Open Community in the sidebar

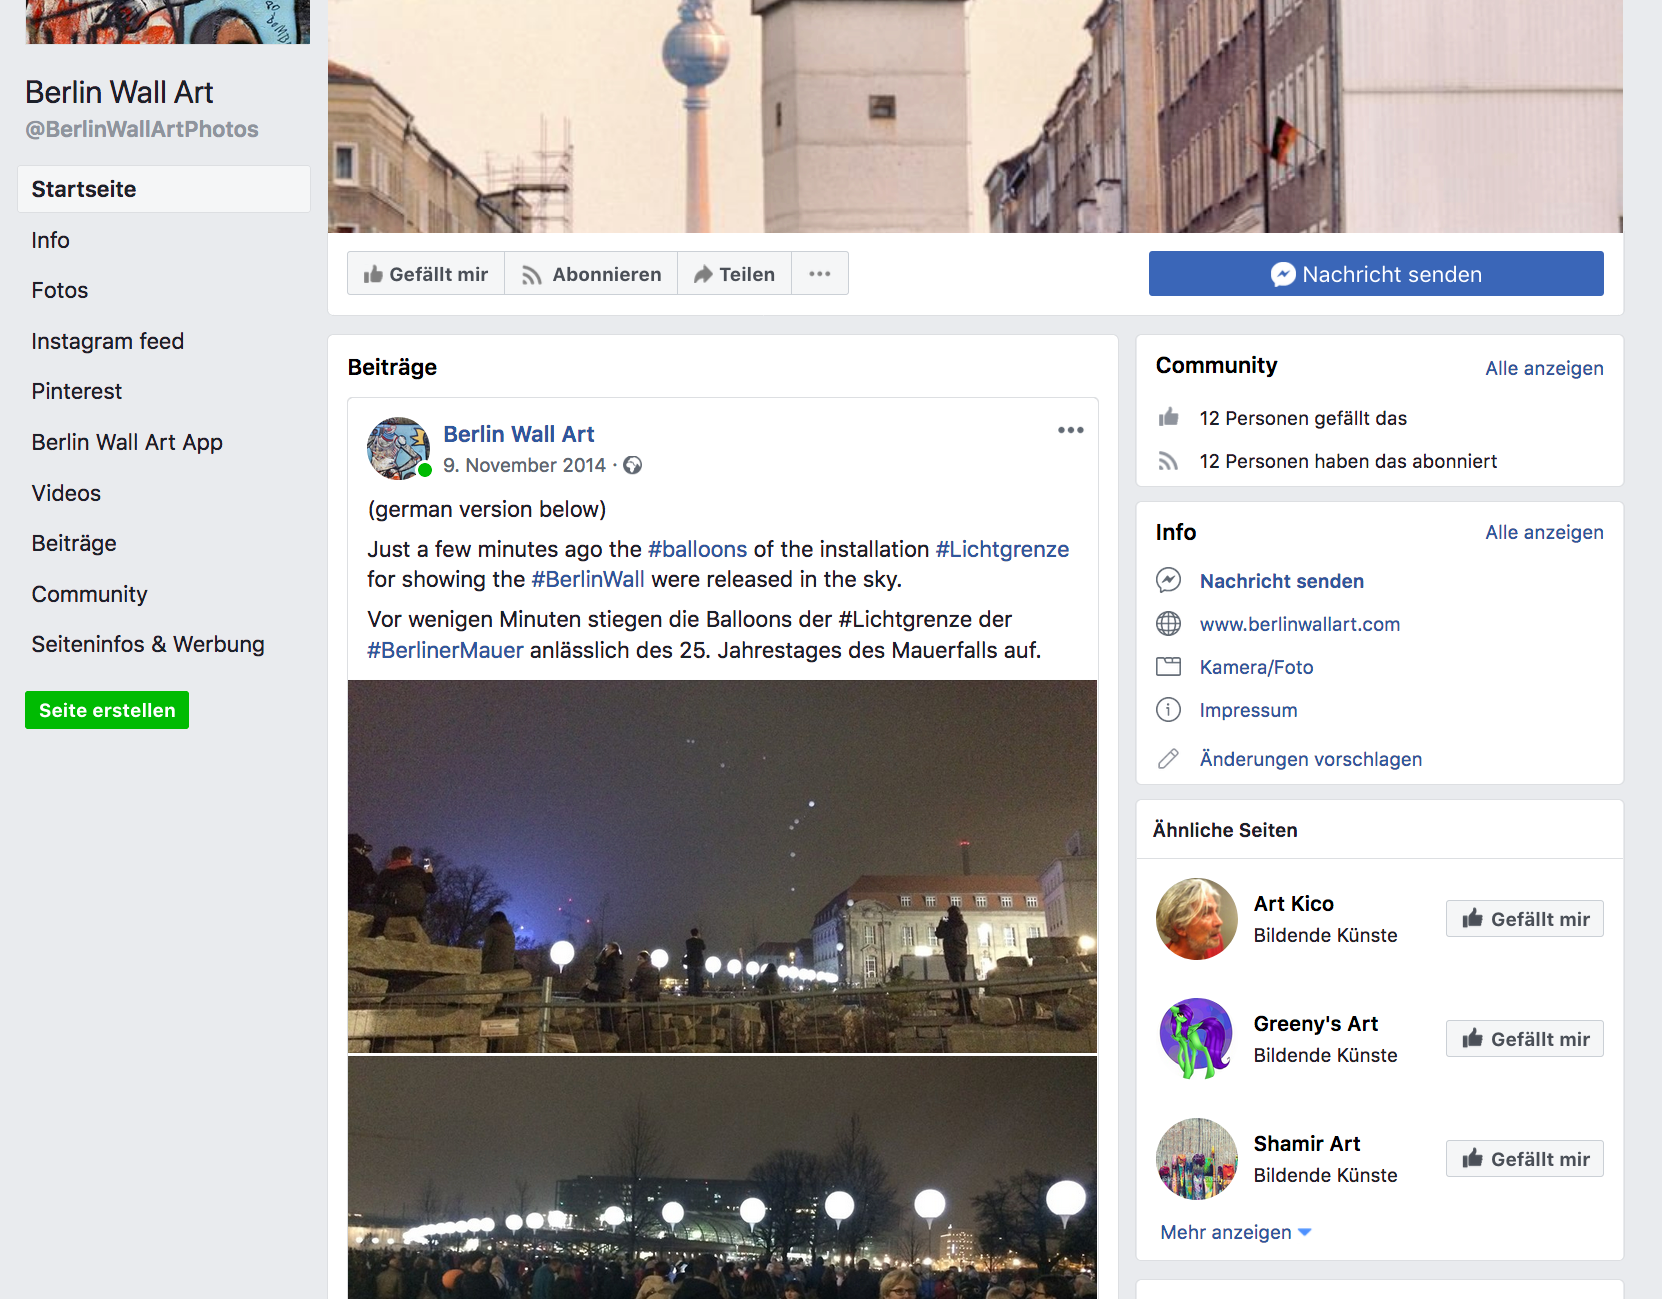tap(90, 594)
